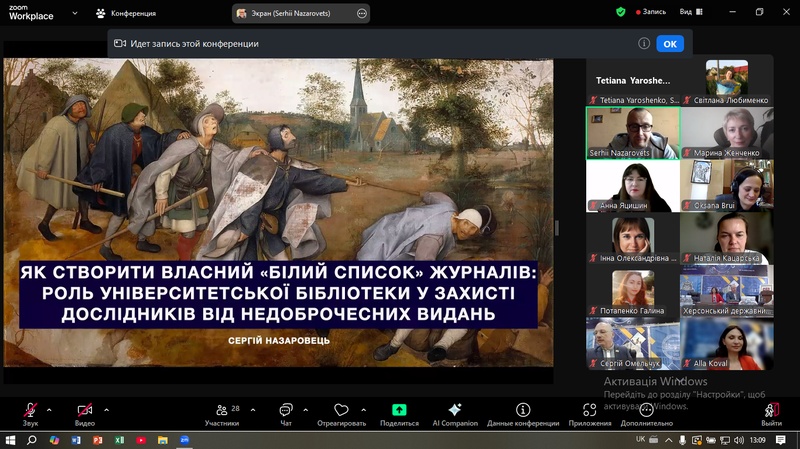Image resolution: width=800 pixels, height=449 pixels.
Task: Open Zoom Workplace dropdown arrow
Action: pyautogui.click(x=75, y=13)
